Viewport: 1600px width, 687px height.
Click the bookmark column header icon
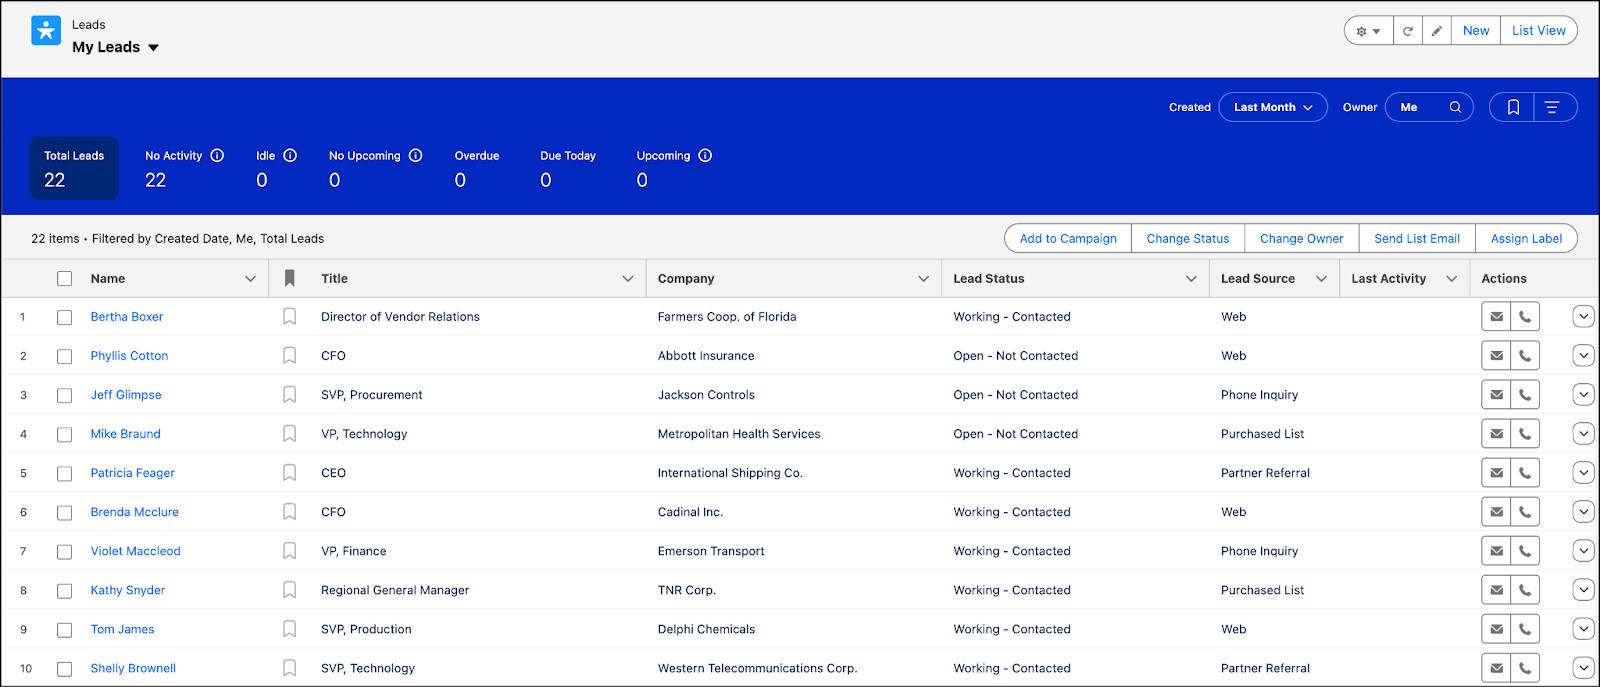coord(289,278)
